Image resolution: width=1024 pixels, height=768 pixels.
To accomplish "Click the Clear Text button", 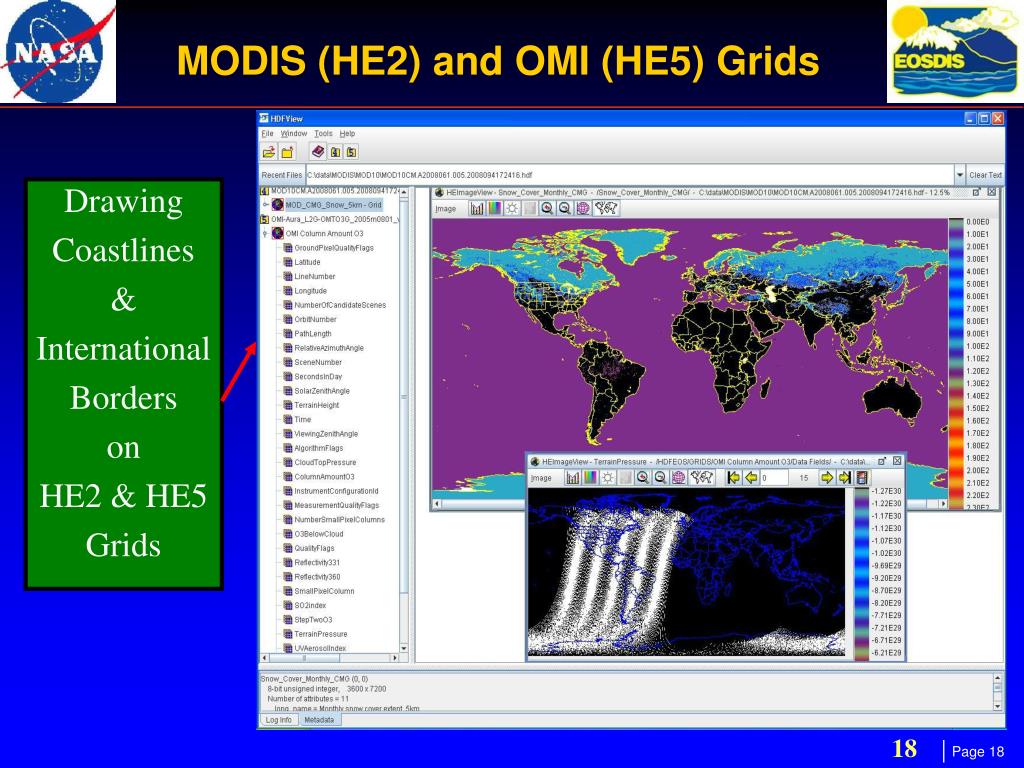I will pyautogui.click(x=985, y=175).
